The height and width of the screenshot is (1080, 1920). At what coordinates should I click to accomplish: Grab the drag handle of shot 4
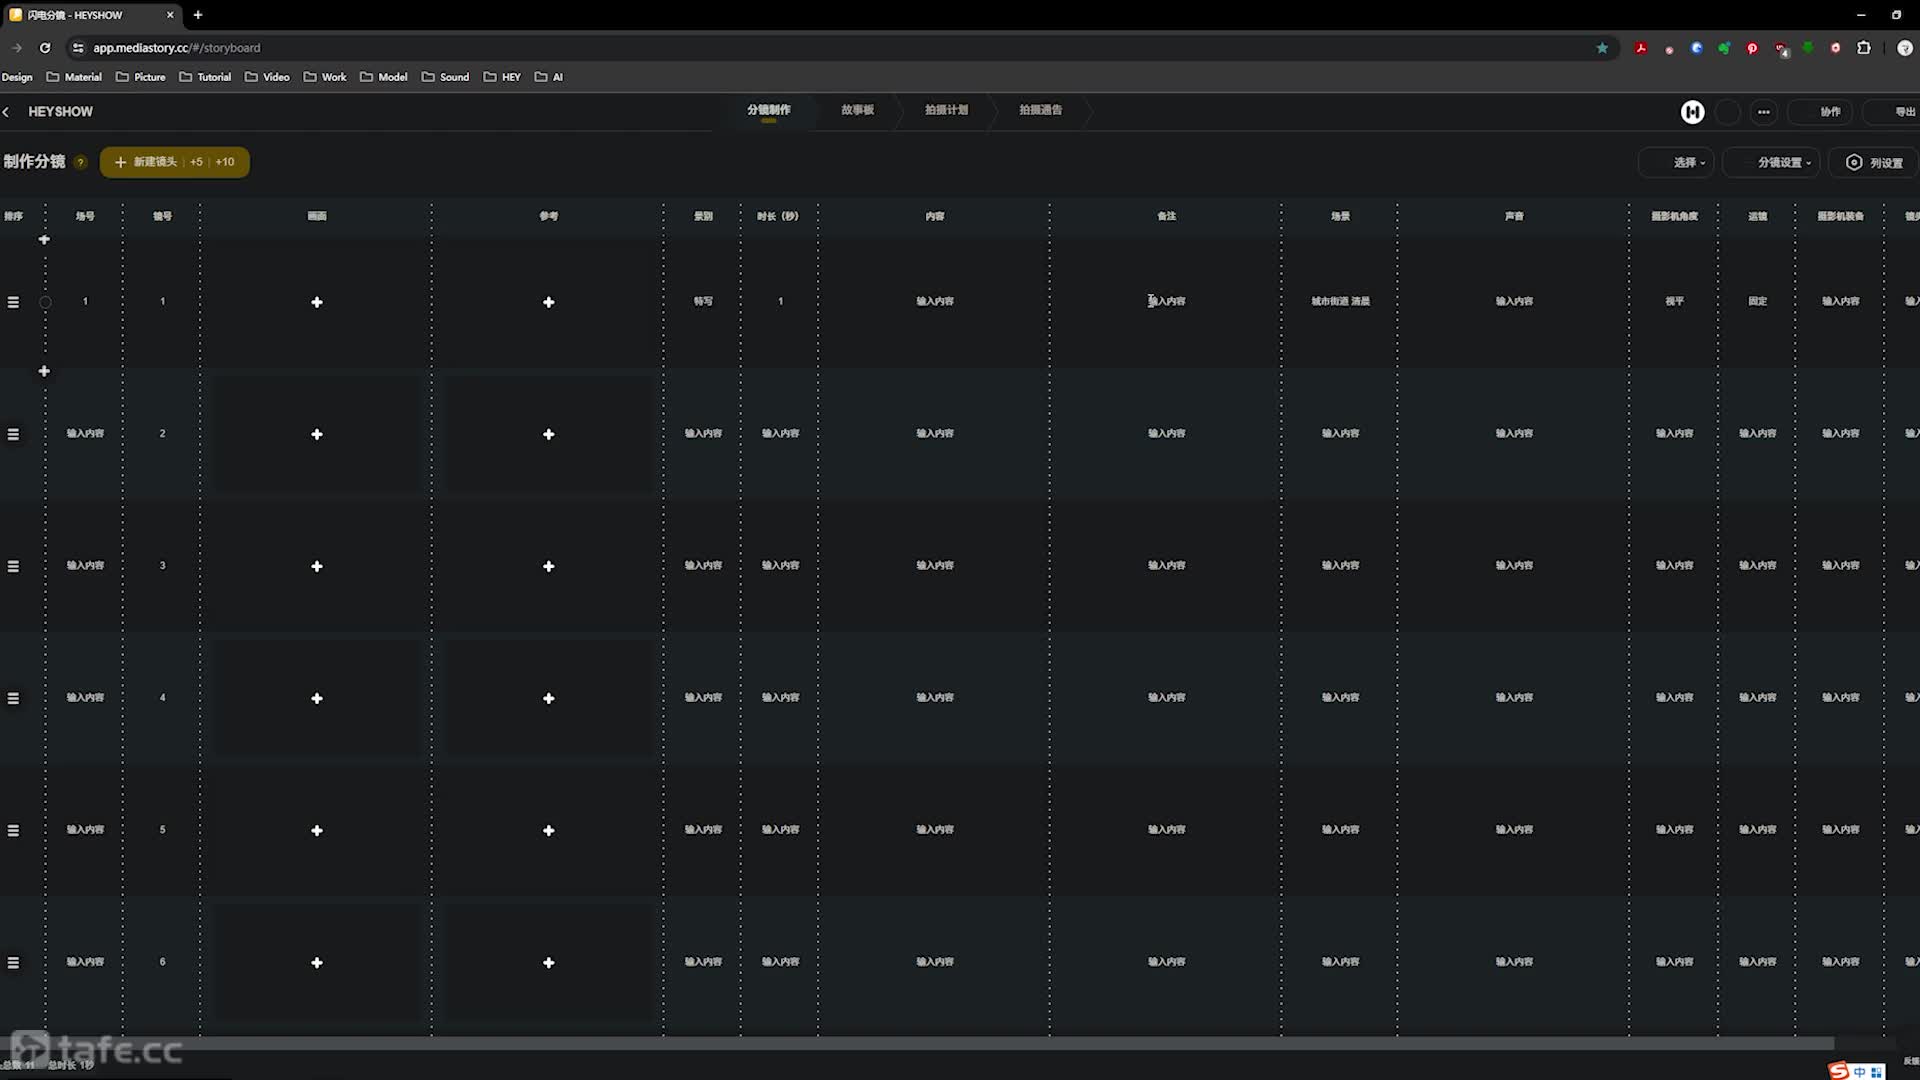pyautogui.click(x=13, y=698)
